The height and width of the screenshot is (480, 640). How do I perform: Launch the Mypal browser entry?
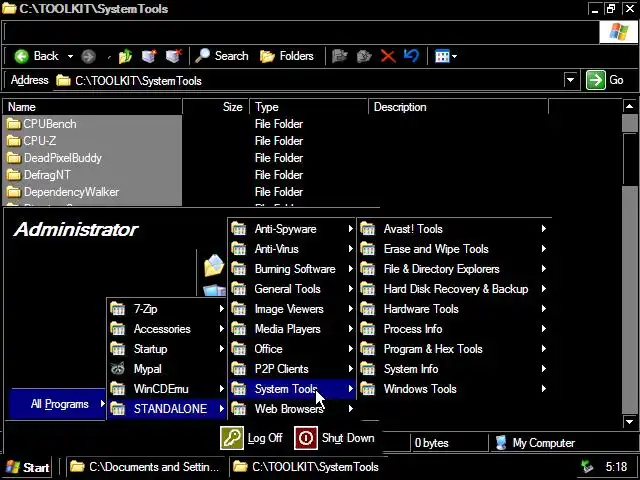(x=167, y=369)
